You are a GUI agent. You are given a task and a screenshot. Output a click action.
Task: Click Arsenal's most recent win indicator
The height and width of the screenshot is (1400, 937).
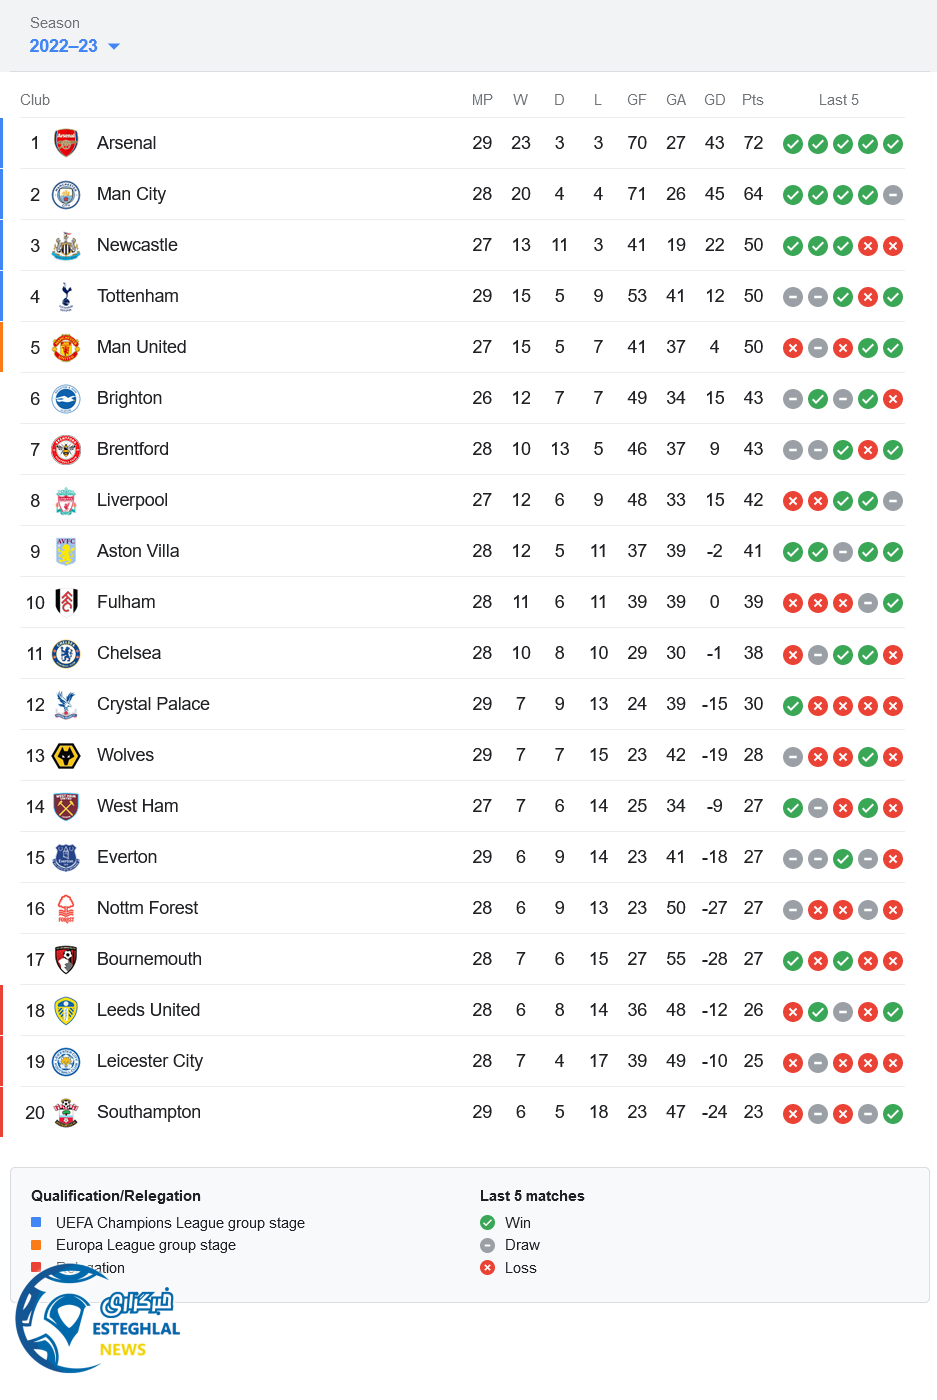pos(893,144)
